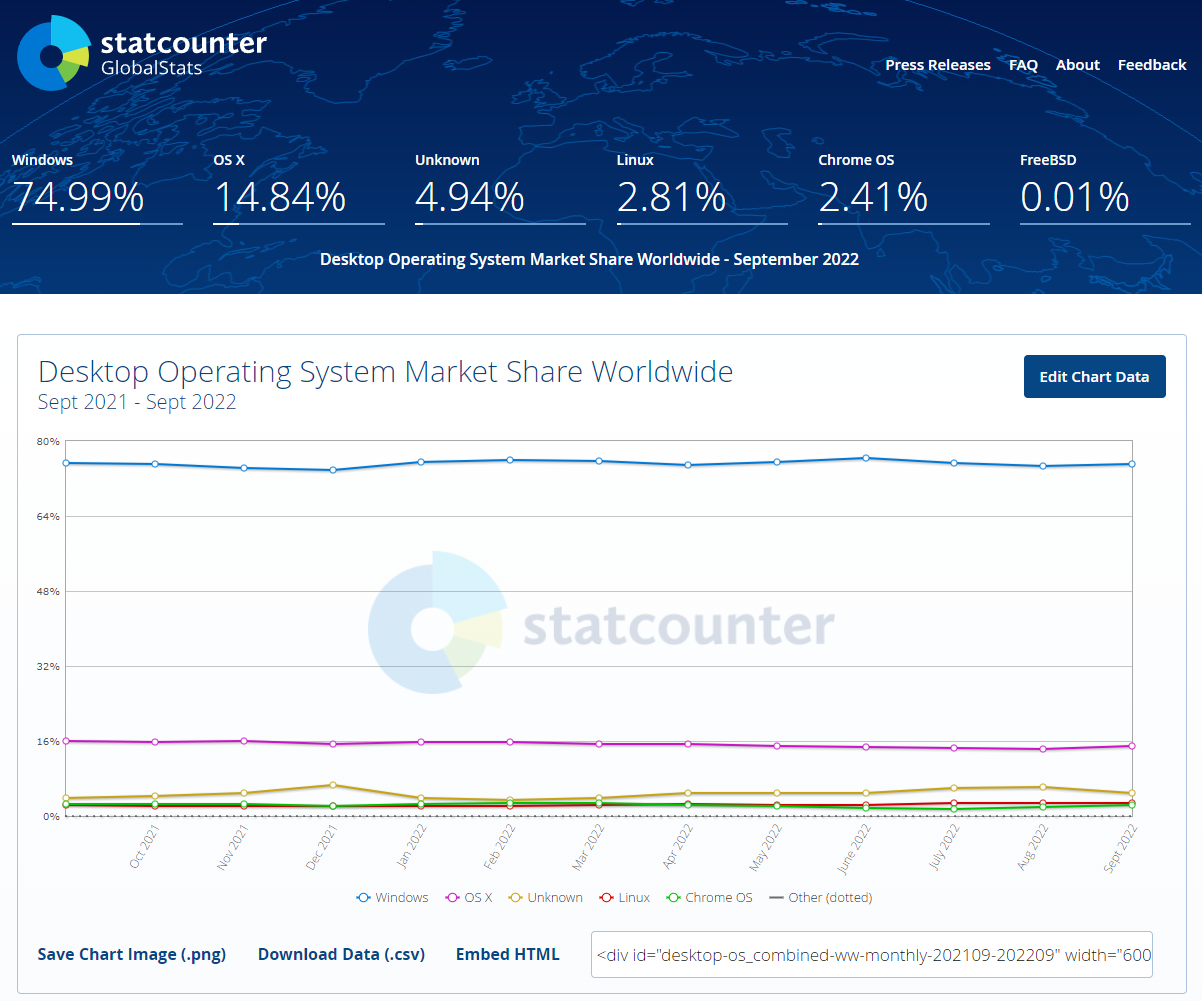This screenshot has width=1202, height=1001.
Task: Download Data as csv
Action: click(341, 954)
